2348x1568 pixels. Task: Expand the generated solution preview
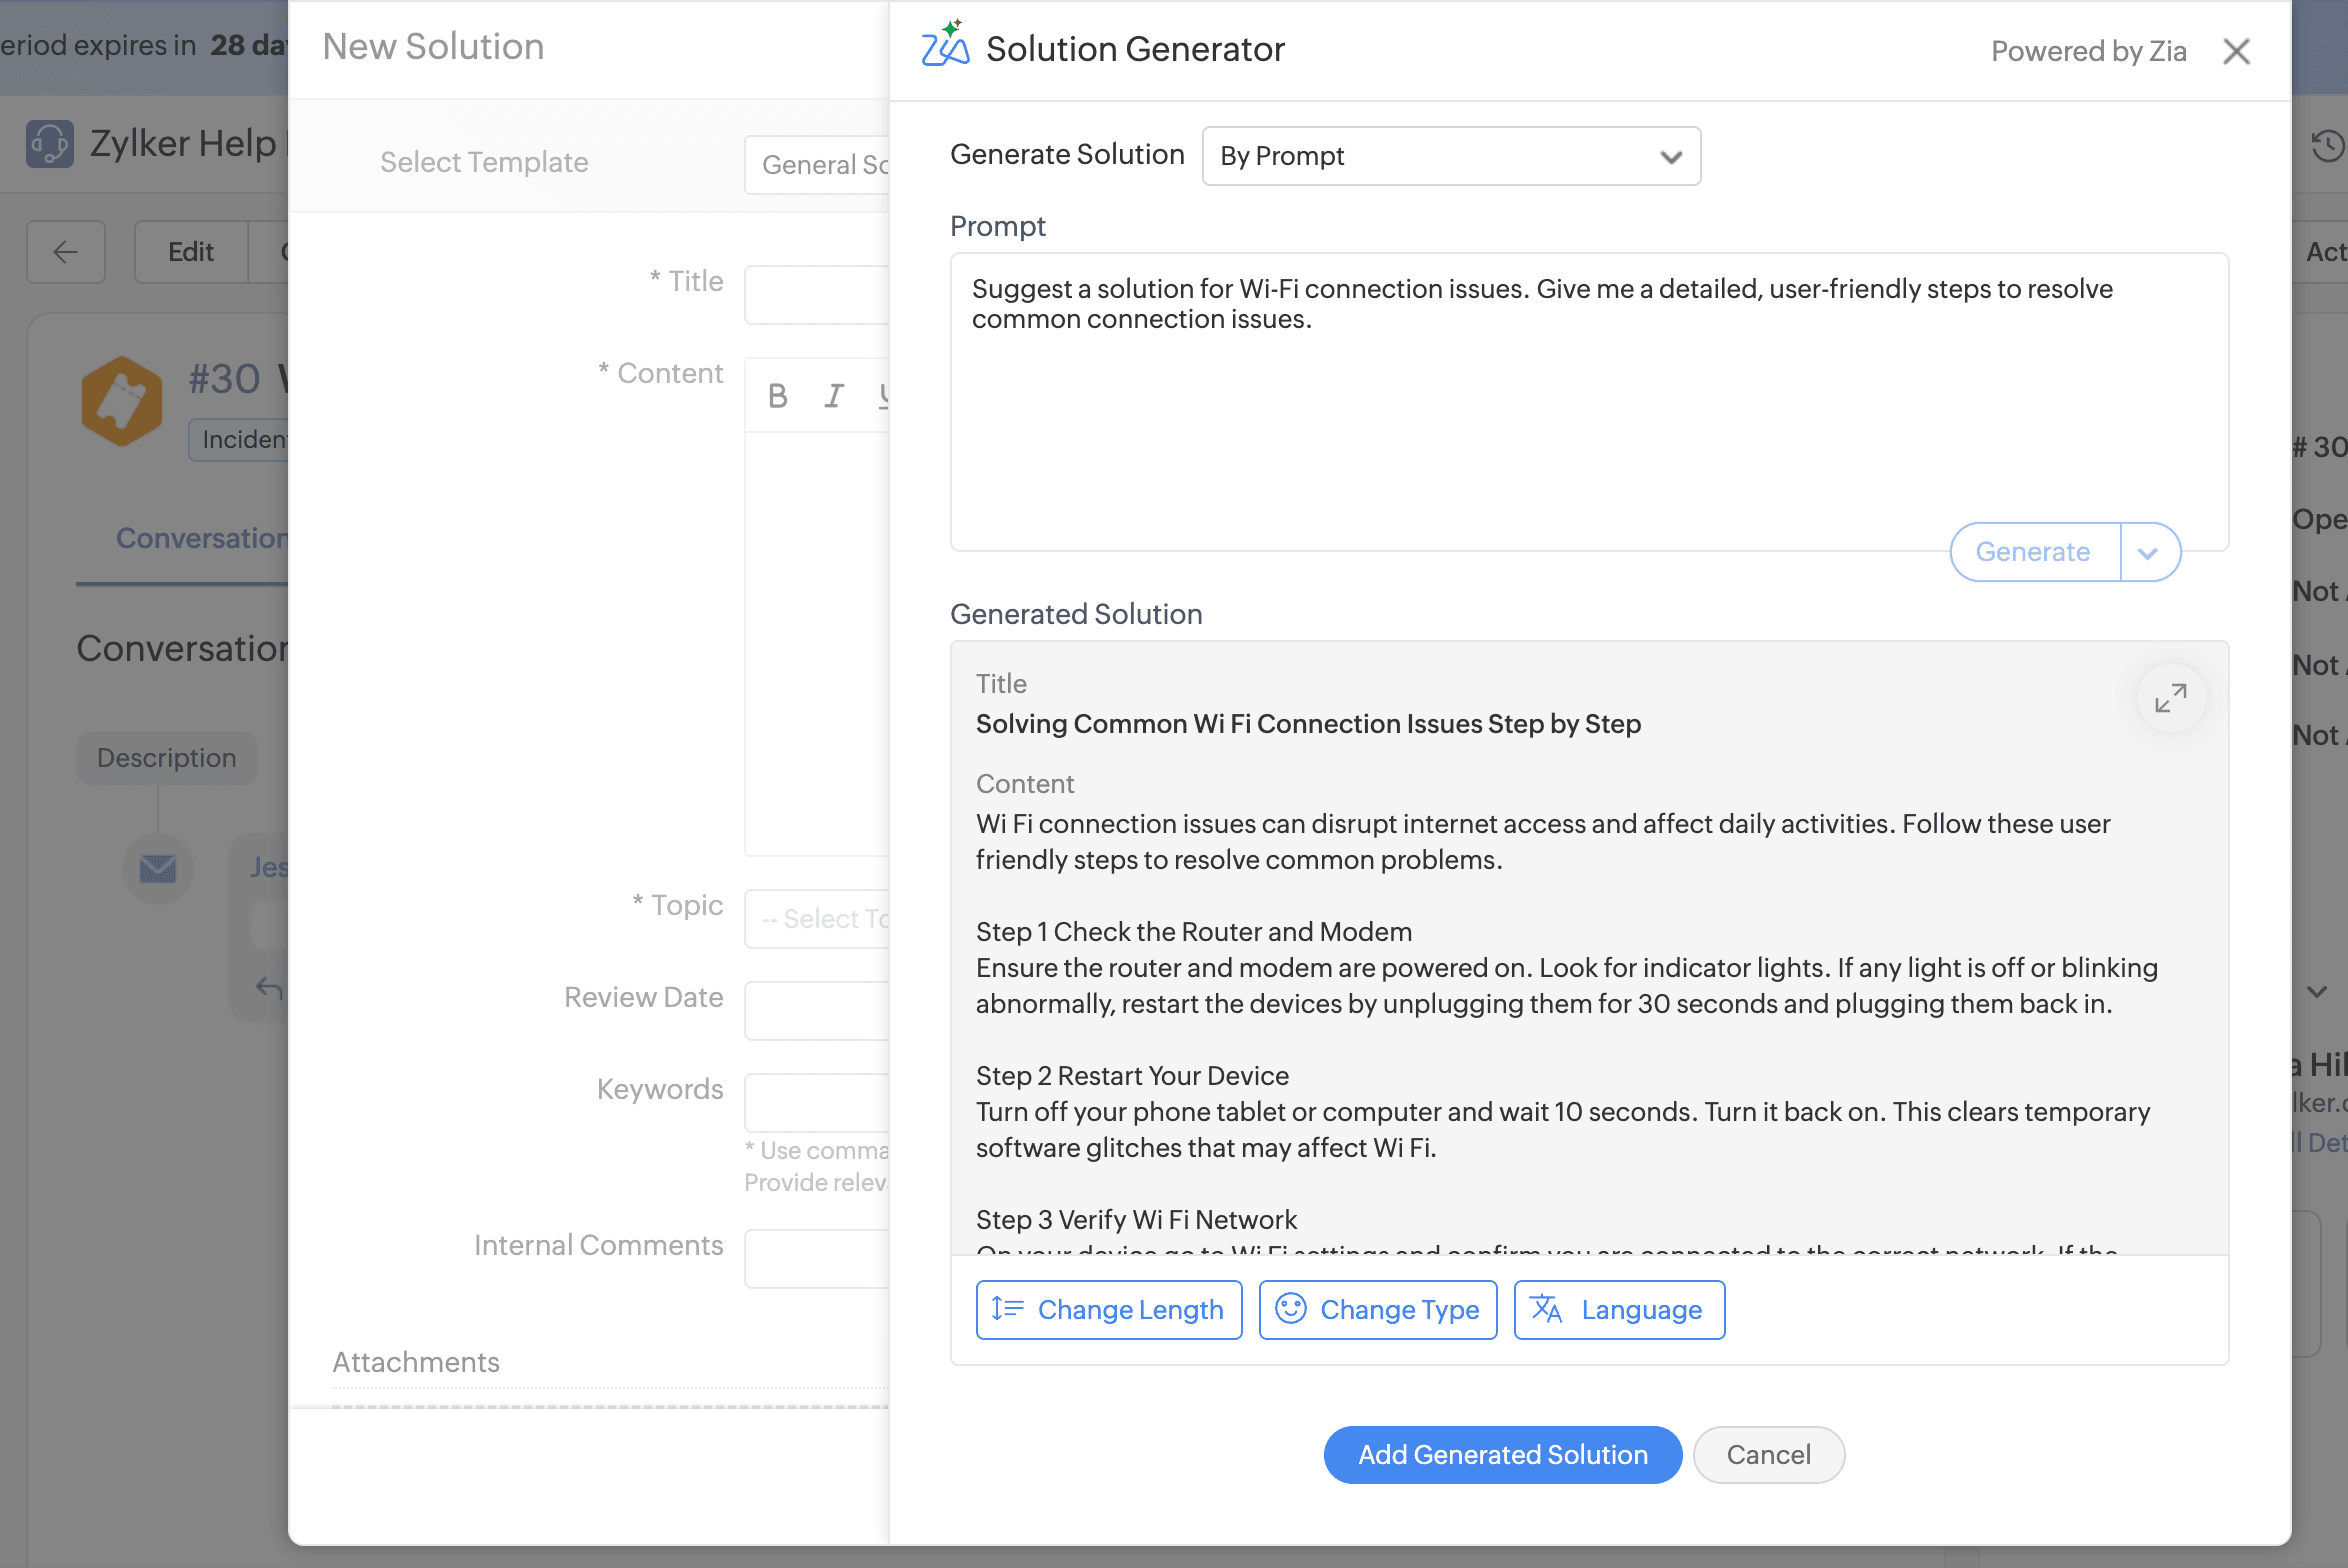coord(2170,697)
